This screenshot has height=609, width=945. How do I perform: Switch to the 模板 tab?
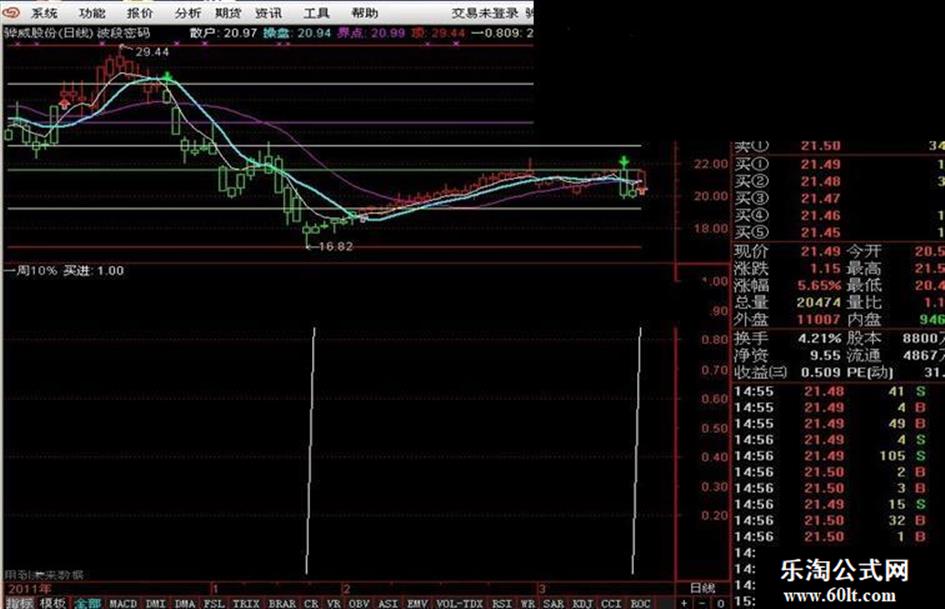tap(53, 603)
